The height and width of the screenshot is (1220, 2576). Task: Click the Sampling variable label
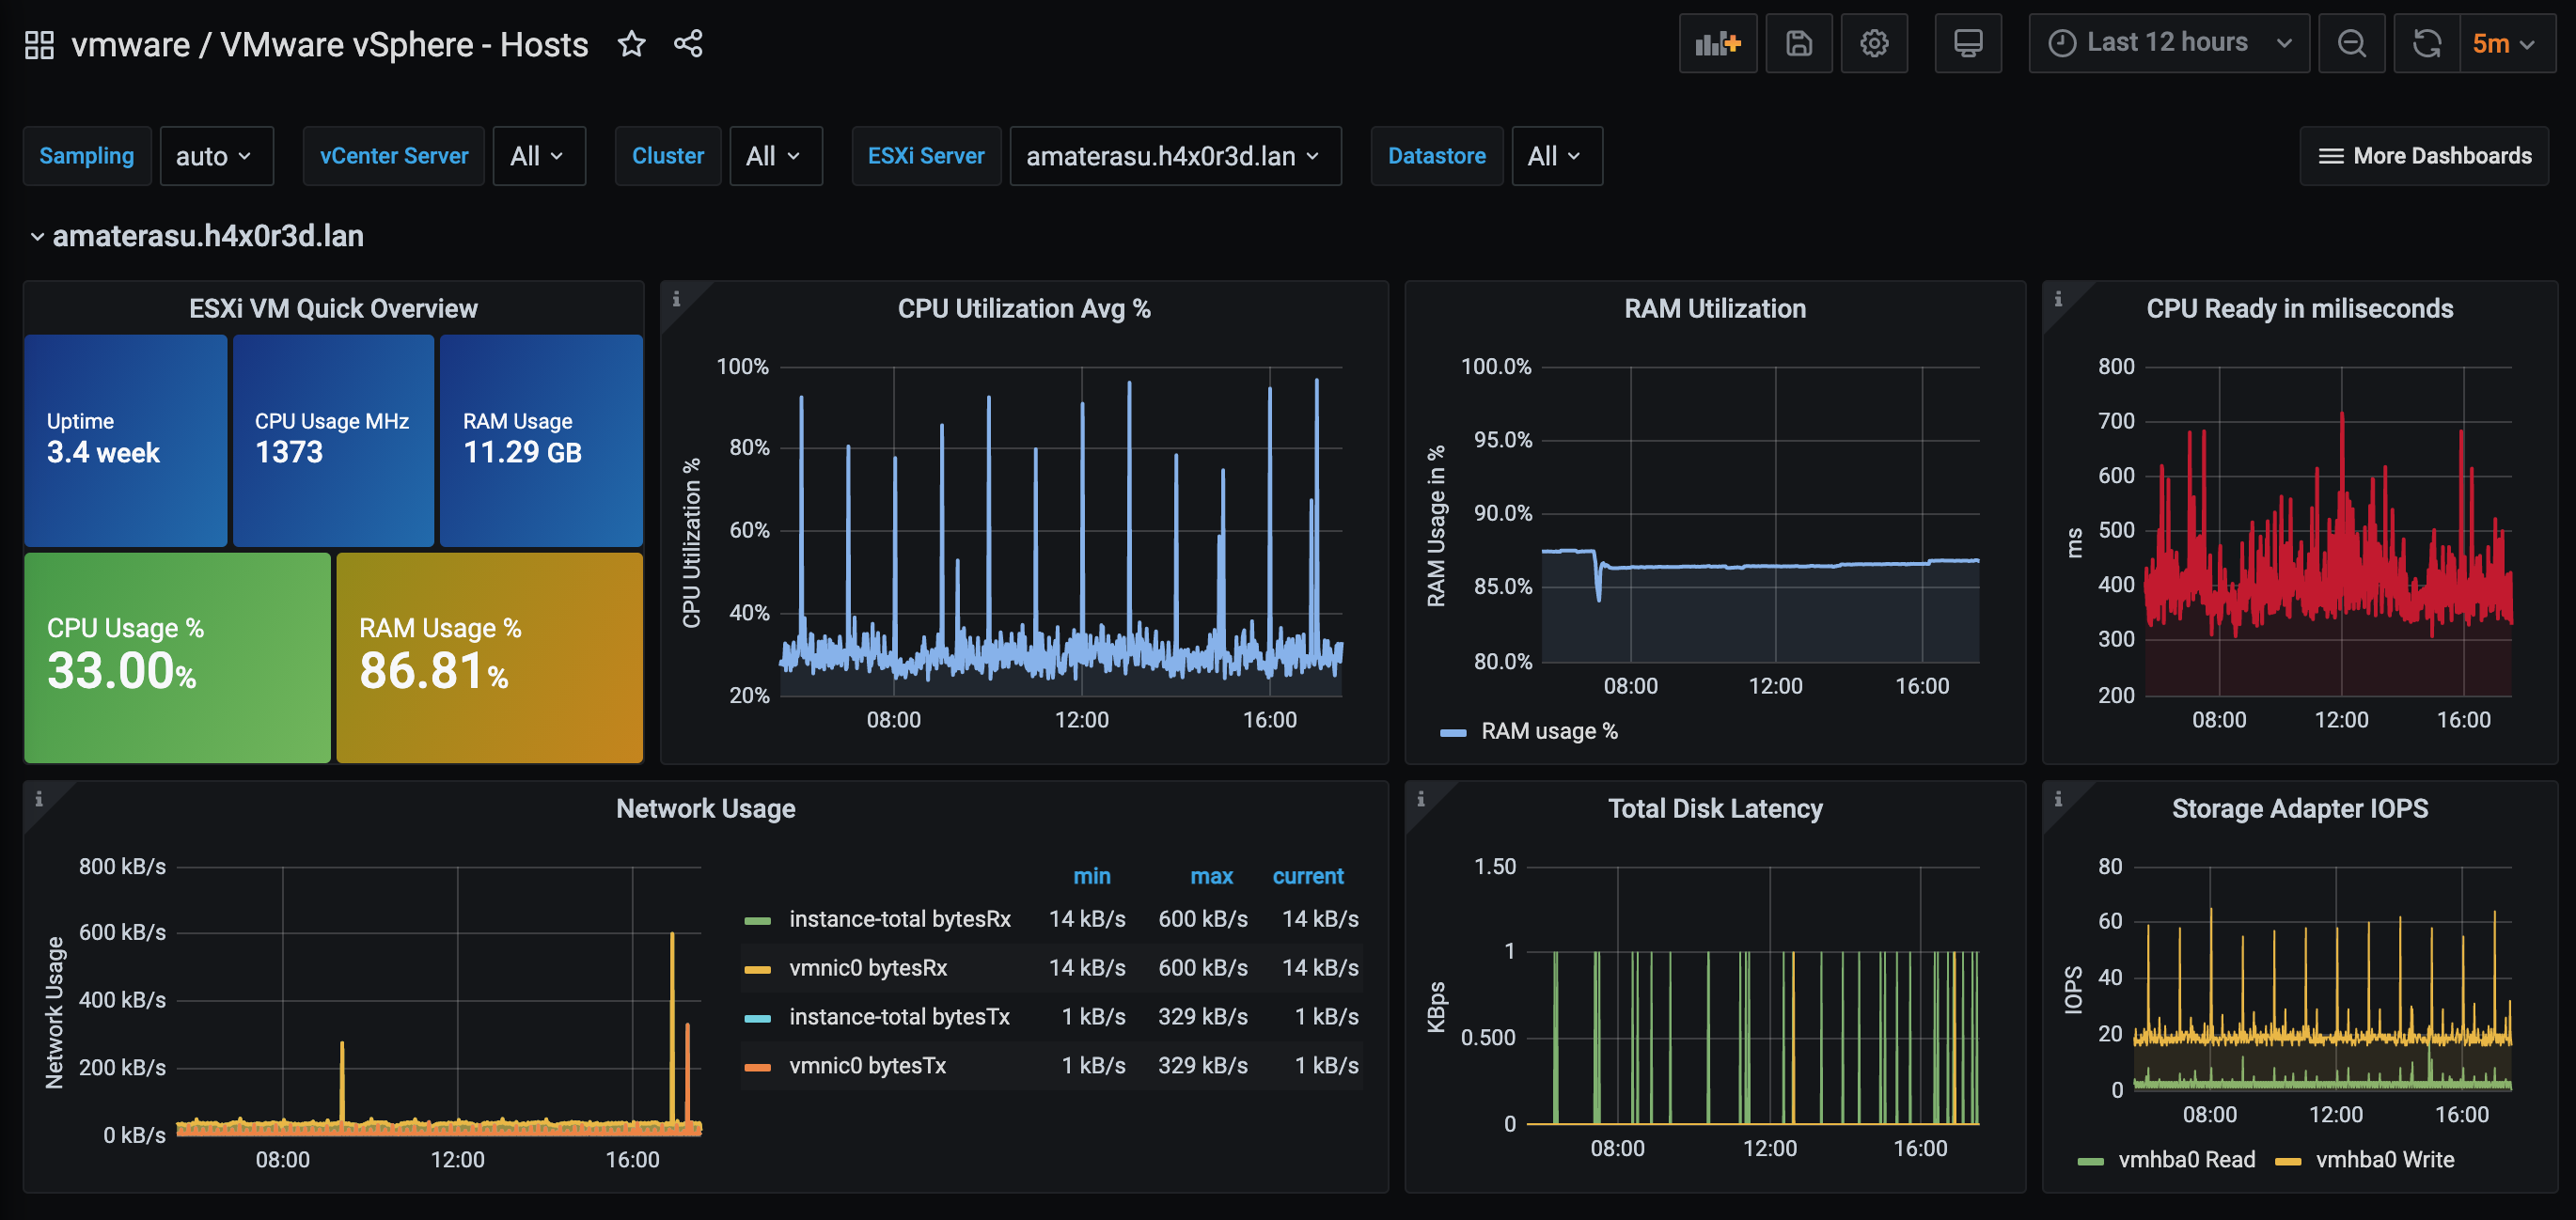click(x=87, y=156)
